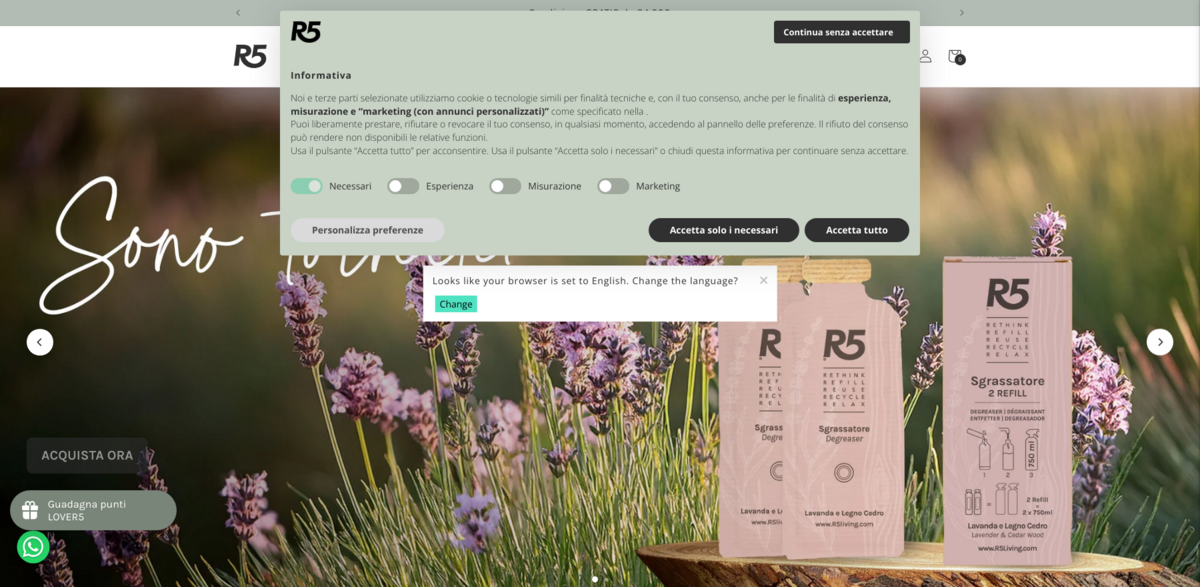1200x587 pixels.
Task: Enable the Misurazione cookie toggle
Action: click(505, 186)
